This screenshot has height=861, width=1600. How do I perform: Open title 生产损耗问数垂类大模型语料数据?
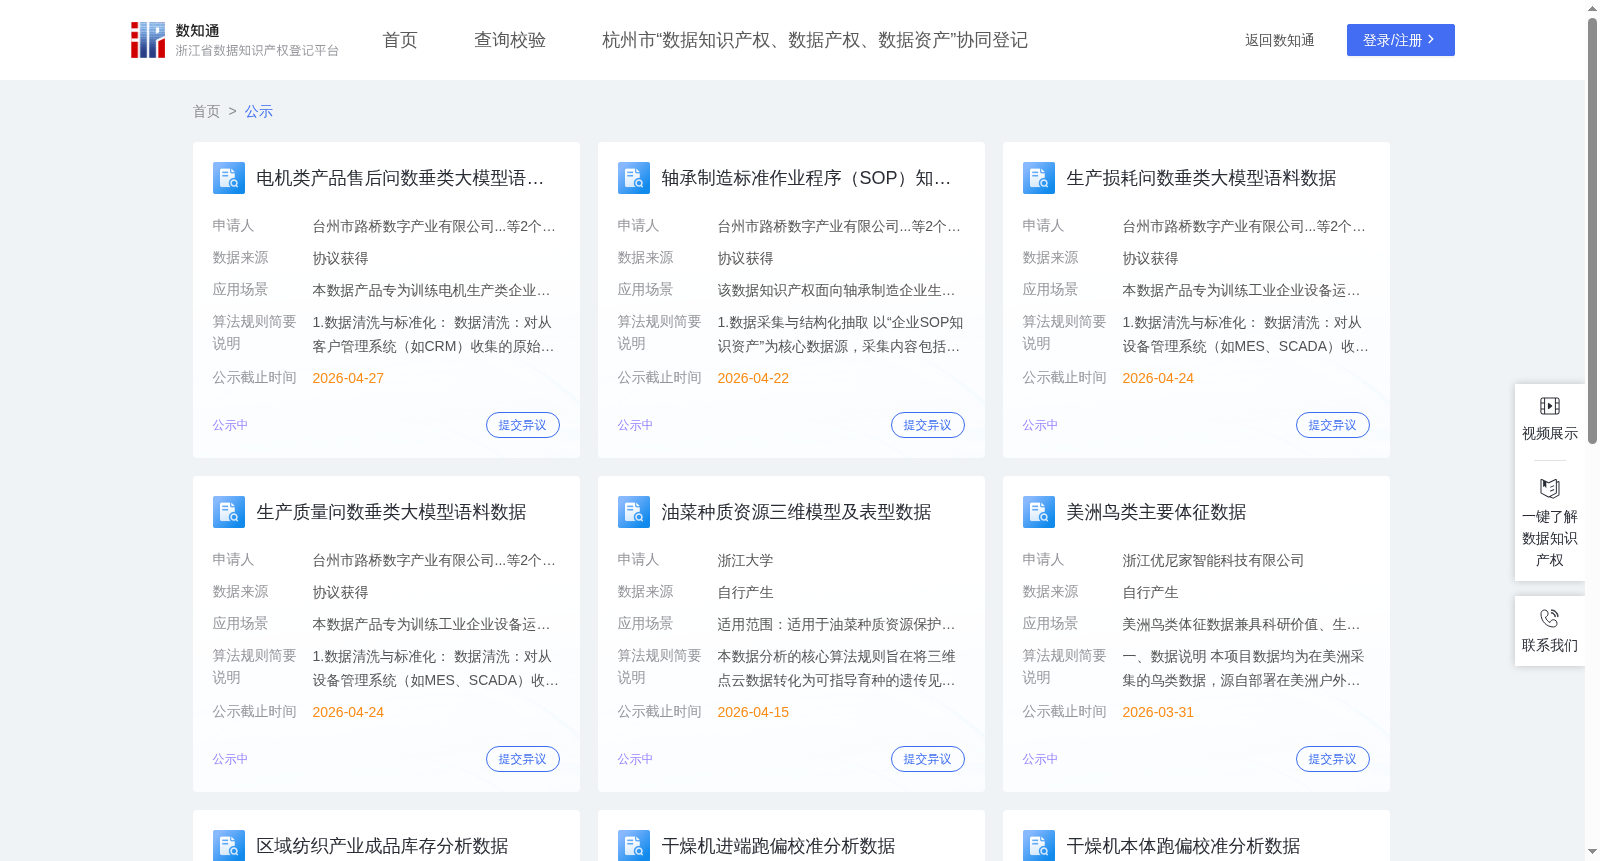[x=1201, y=178]
